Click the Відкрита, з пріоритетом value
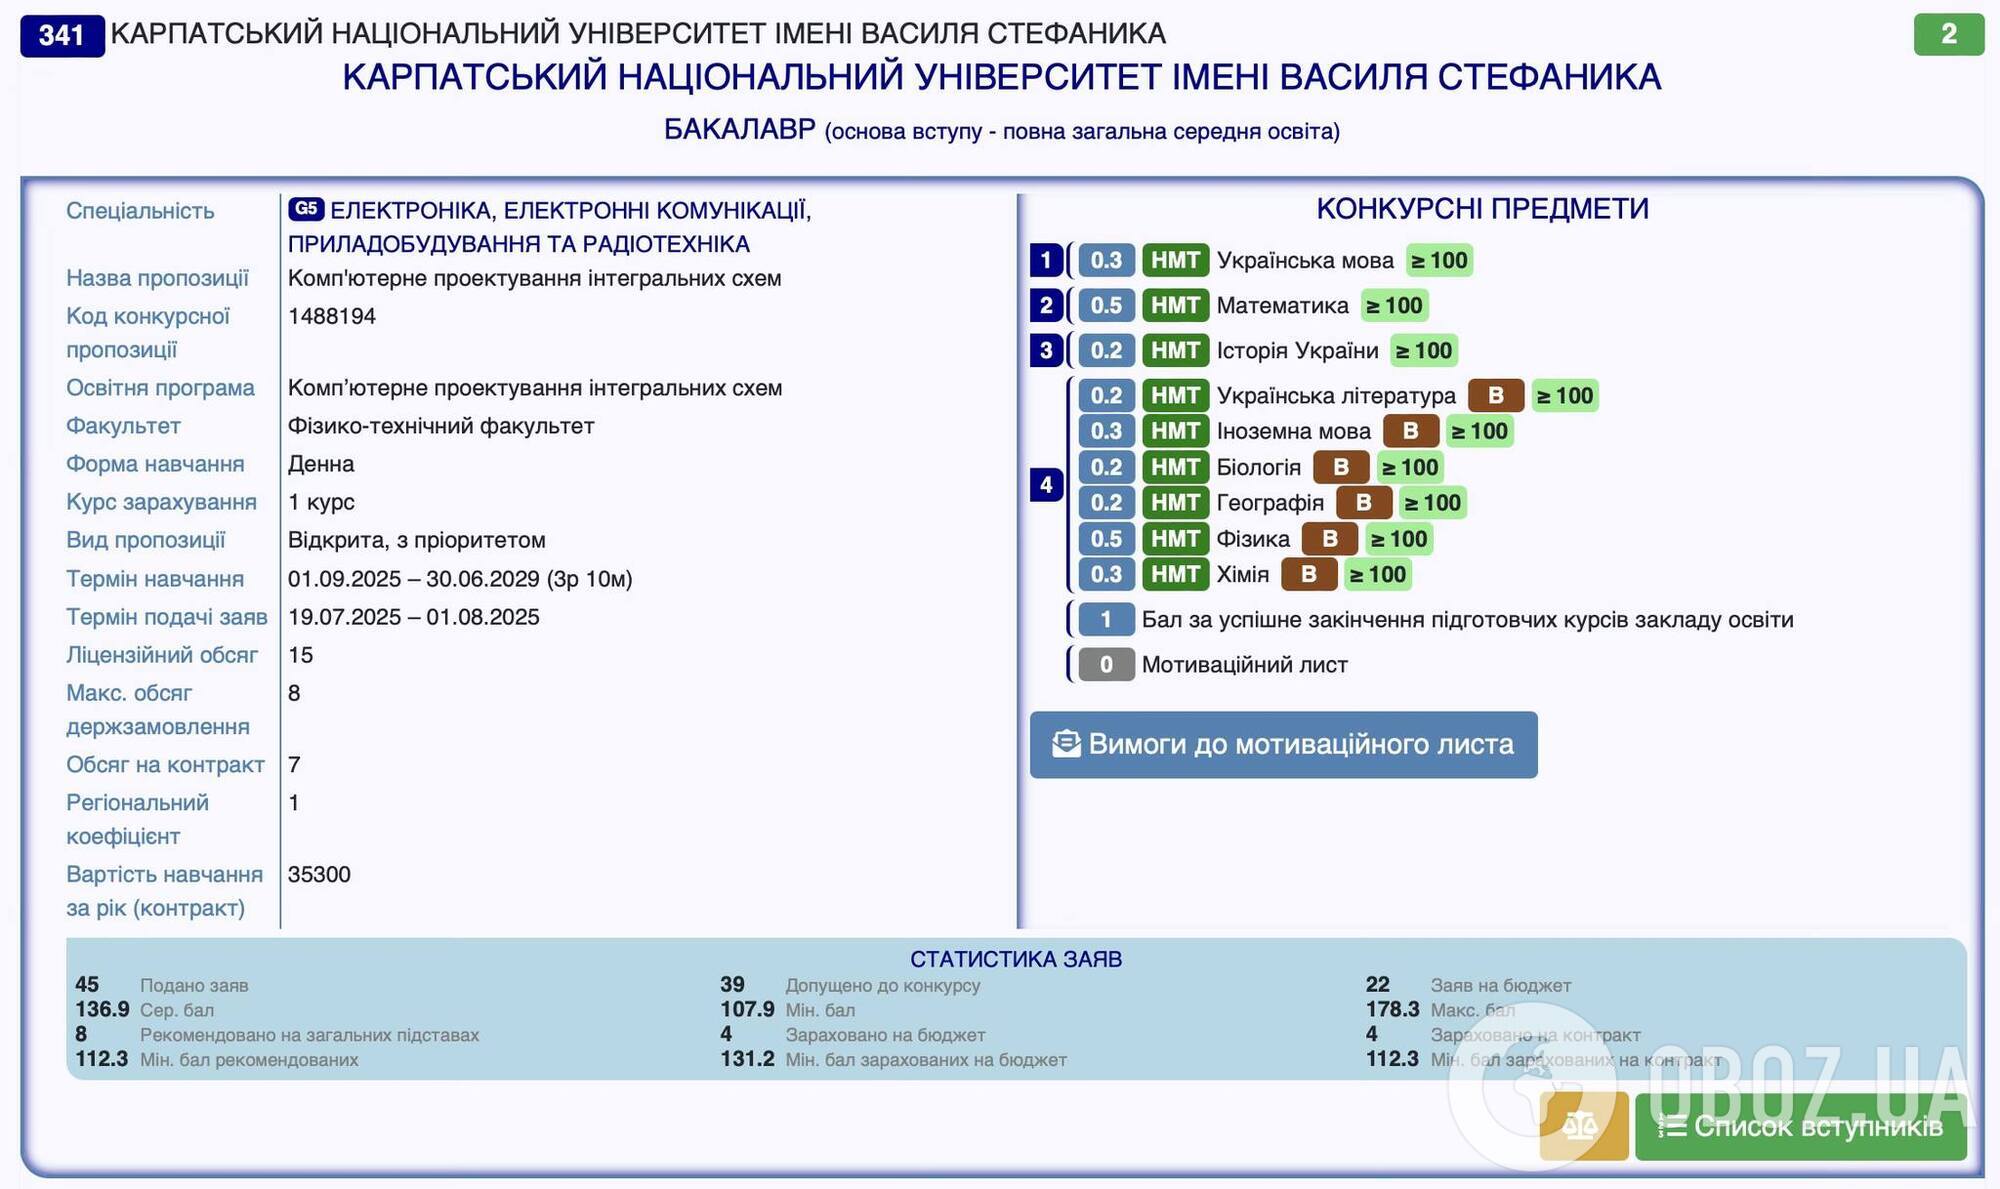Image resolution: width=2000 pixels, height=1189 pixels. coord(417,540)
